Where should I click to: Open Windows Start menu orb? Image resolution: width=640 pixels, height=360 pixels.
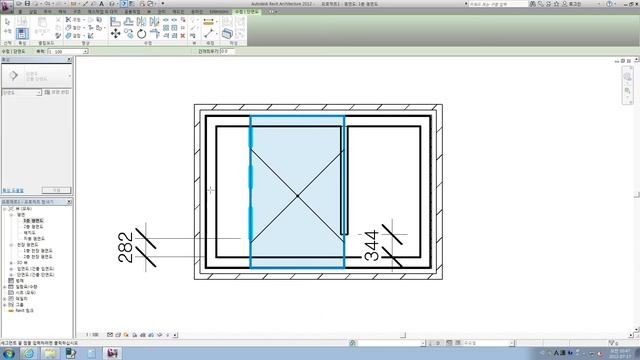point(9,353)
